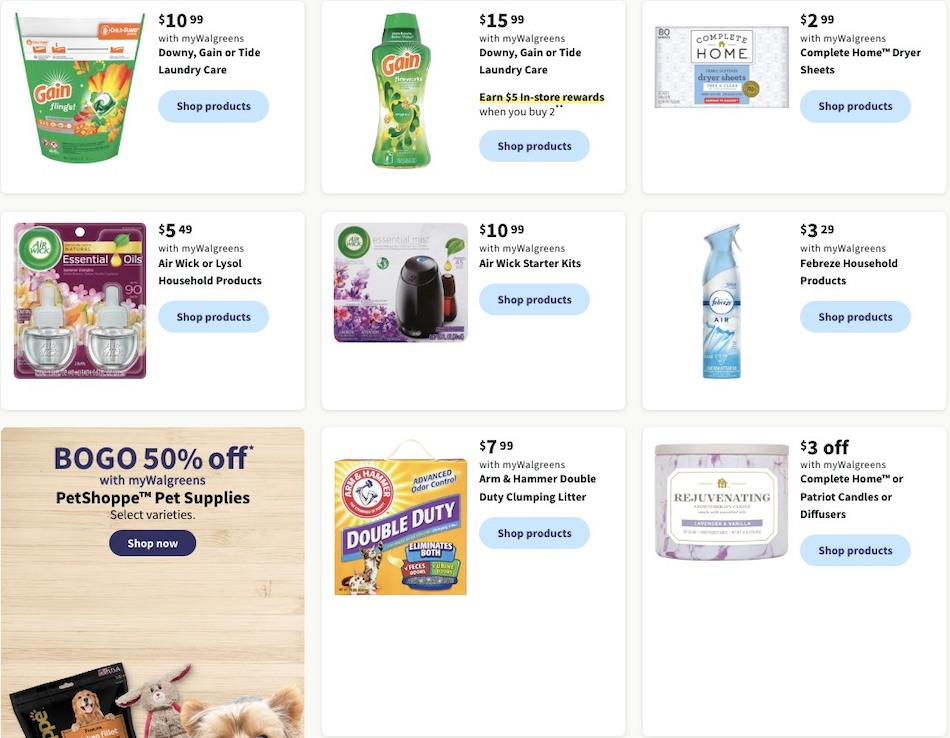Open the Rejuvenating Lavender Vanilla candle image
Screen dimensions: 950x738
click(x=721, y=500)
